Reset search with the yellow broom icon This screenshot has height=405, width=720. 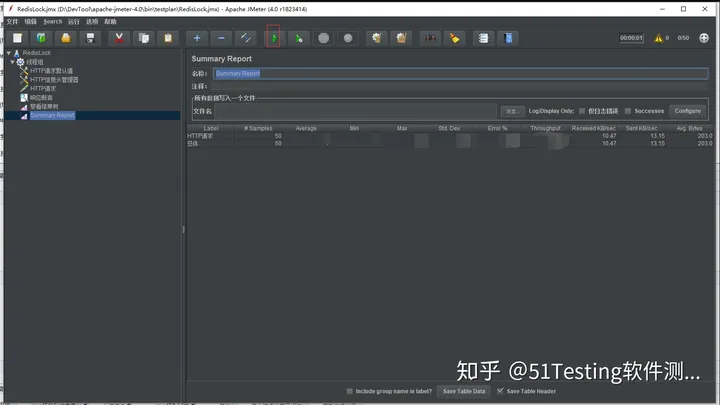[455, 38]
